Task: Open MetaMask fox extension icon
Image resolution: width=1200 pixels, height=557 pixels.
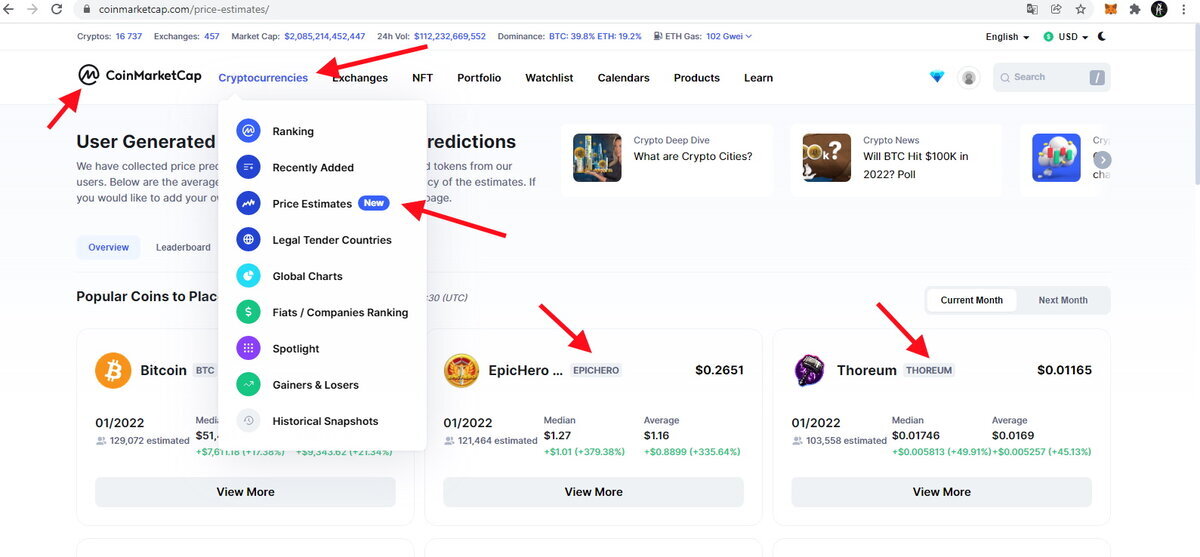Action: click(1111, 9)
